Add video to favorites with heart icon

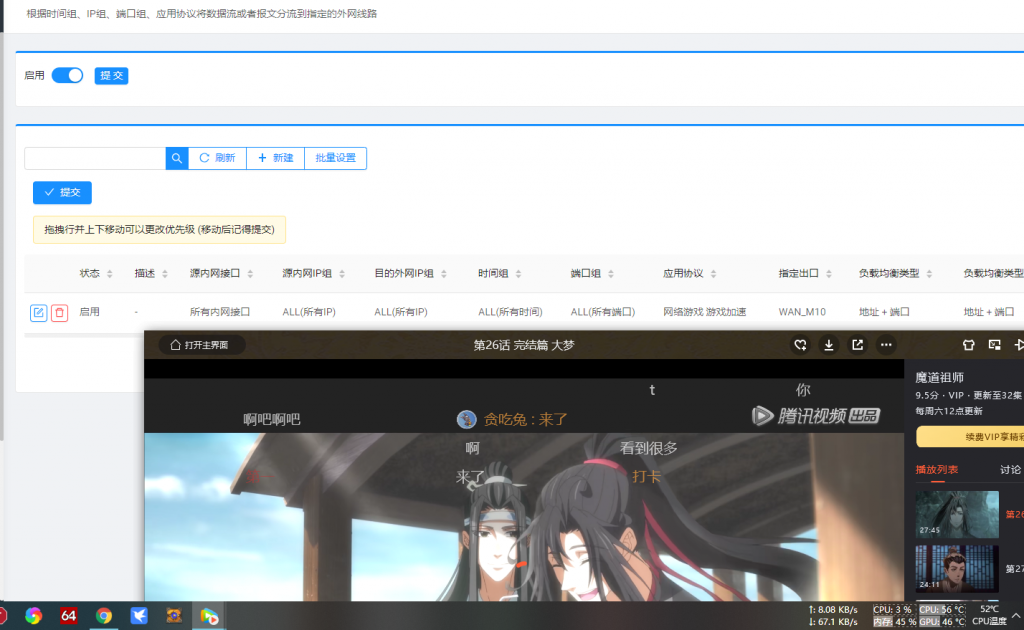[800, 345]
